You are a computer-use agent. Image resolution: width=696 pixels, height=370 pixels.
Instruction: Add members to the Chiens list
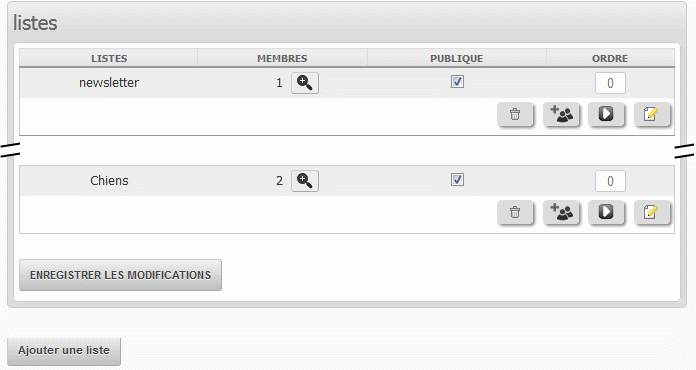pyautogui.click(x=562, y=213)
